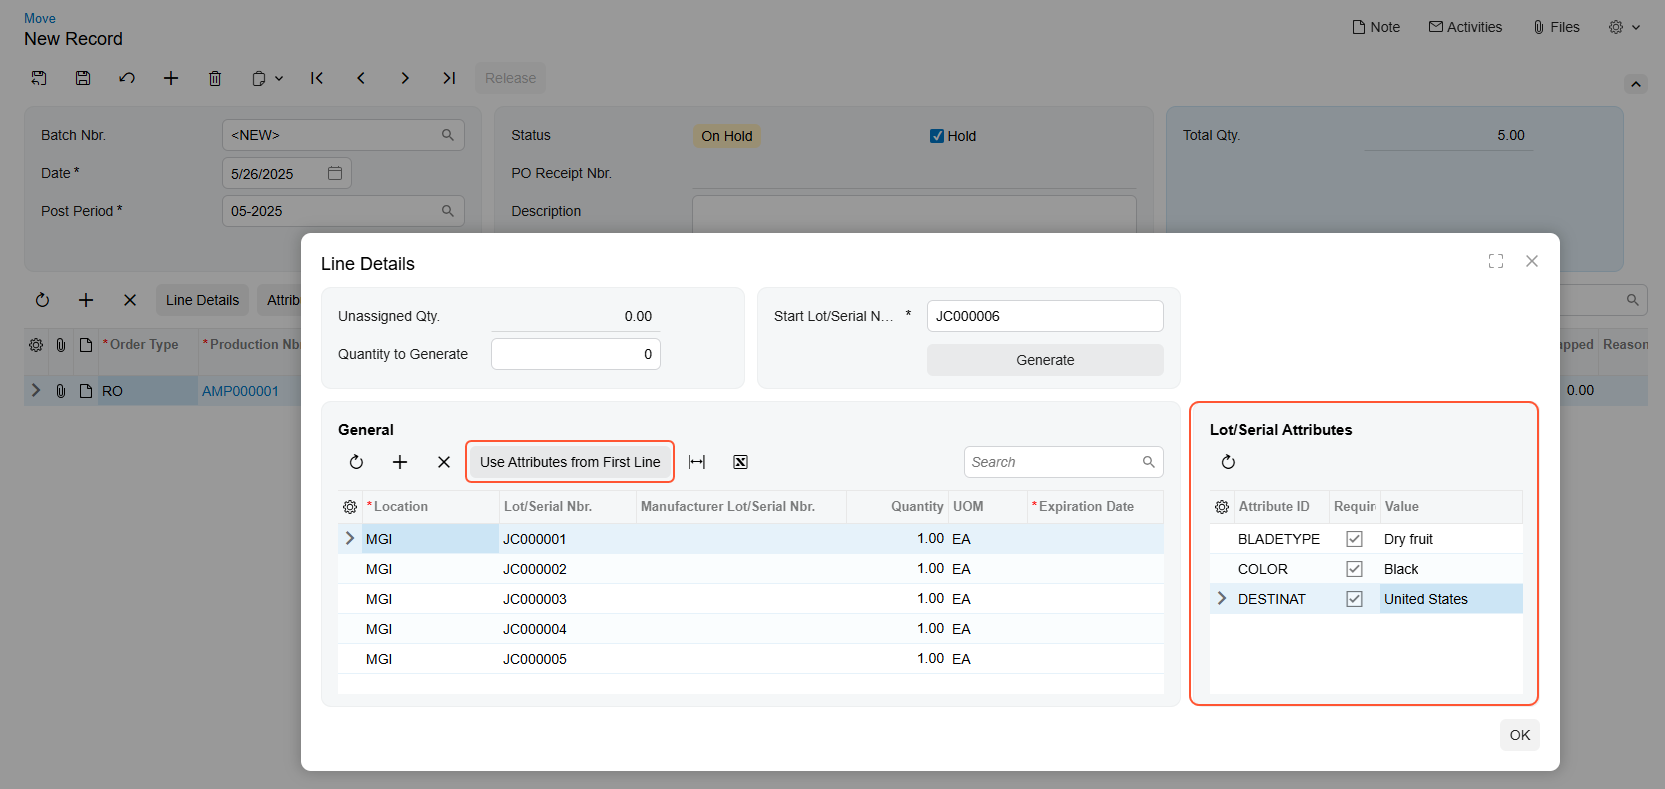The image size is (1665, 789).
Task: Click the fit-to-columns icon in General toolbar
Action: 697,462
